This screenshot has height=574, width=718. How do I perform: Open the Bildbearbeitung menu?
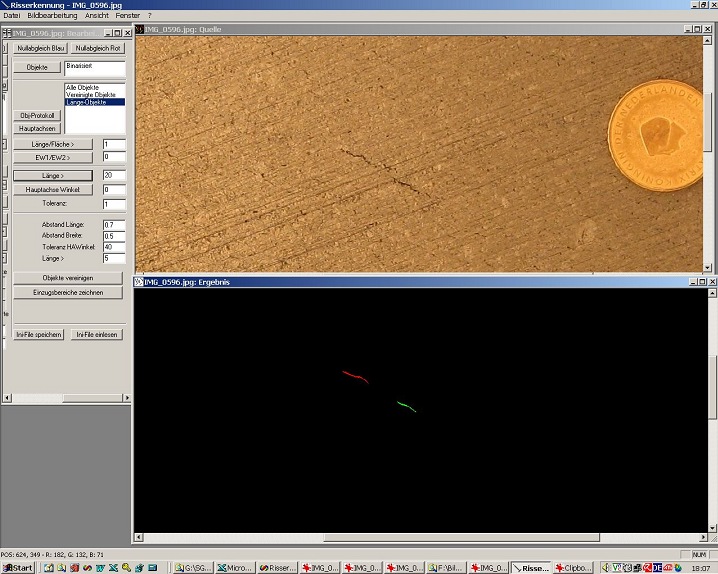[52, 16]
